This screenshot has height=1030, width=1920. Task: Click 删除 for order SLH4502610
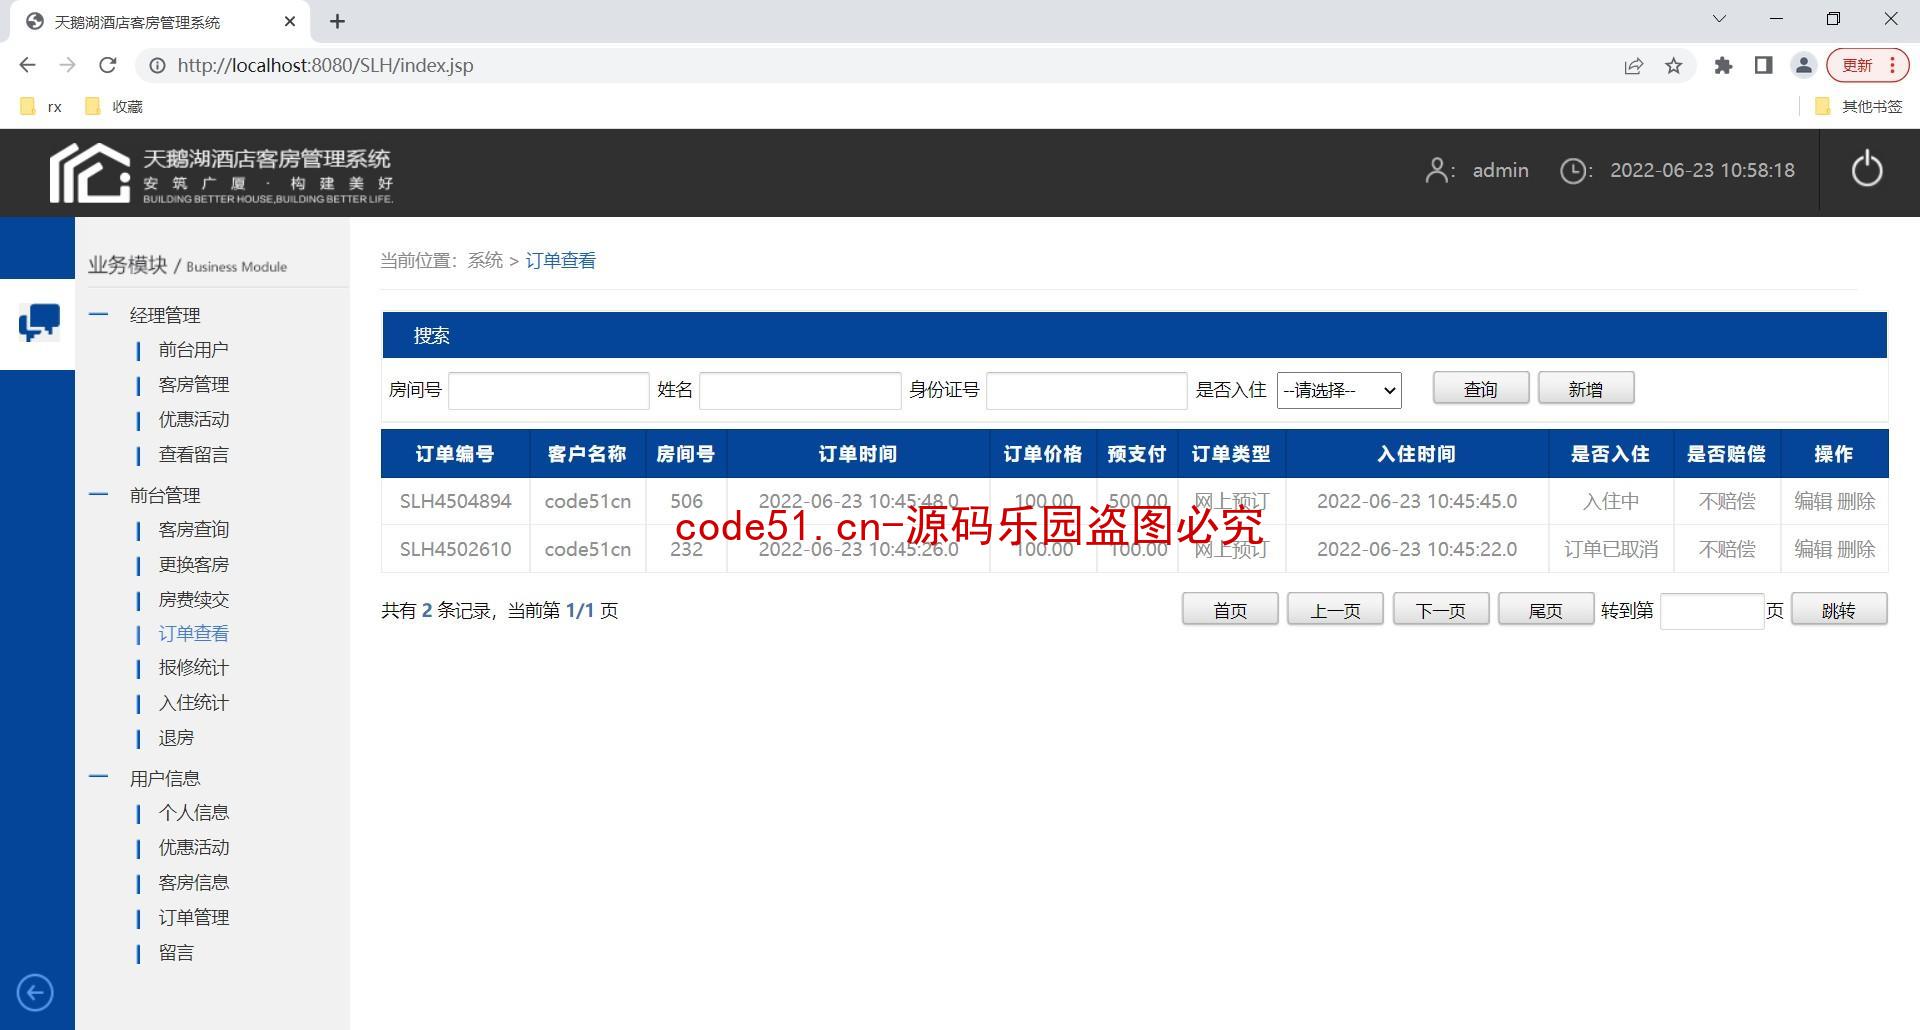pyautogui.click(x=1856, y=549)
